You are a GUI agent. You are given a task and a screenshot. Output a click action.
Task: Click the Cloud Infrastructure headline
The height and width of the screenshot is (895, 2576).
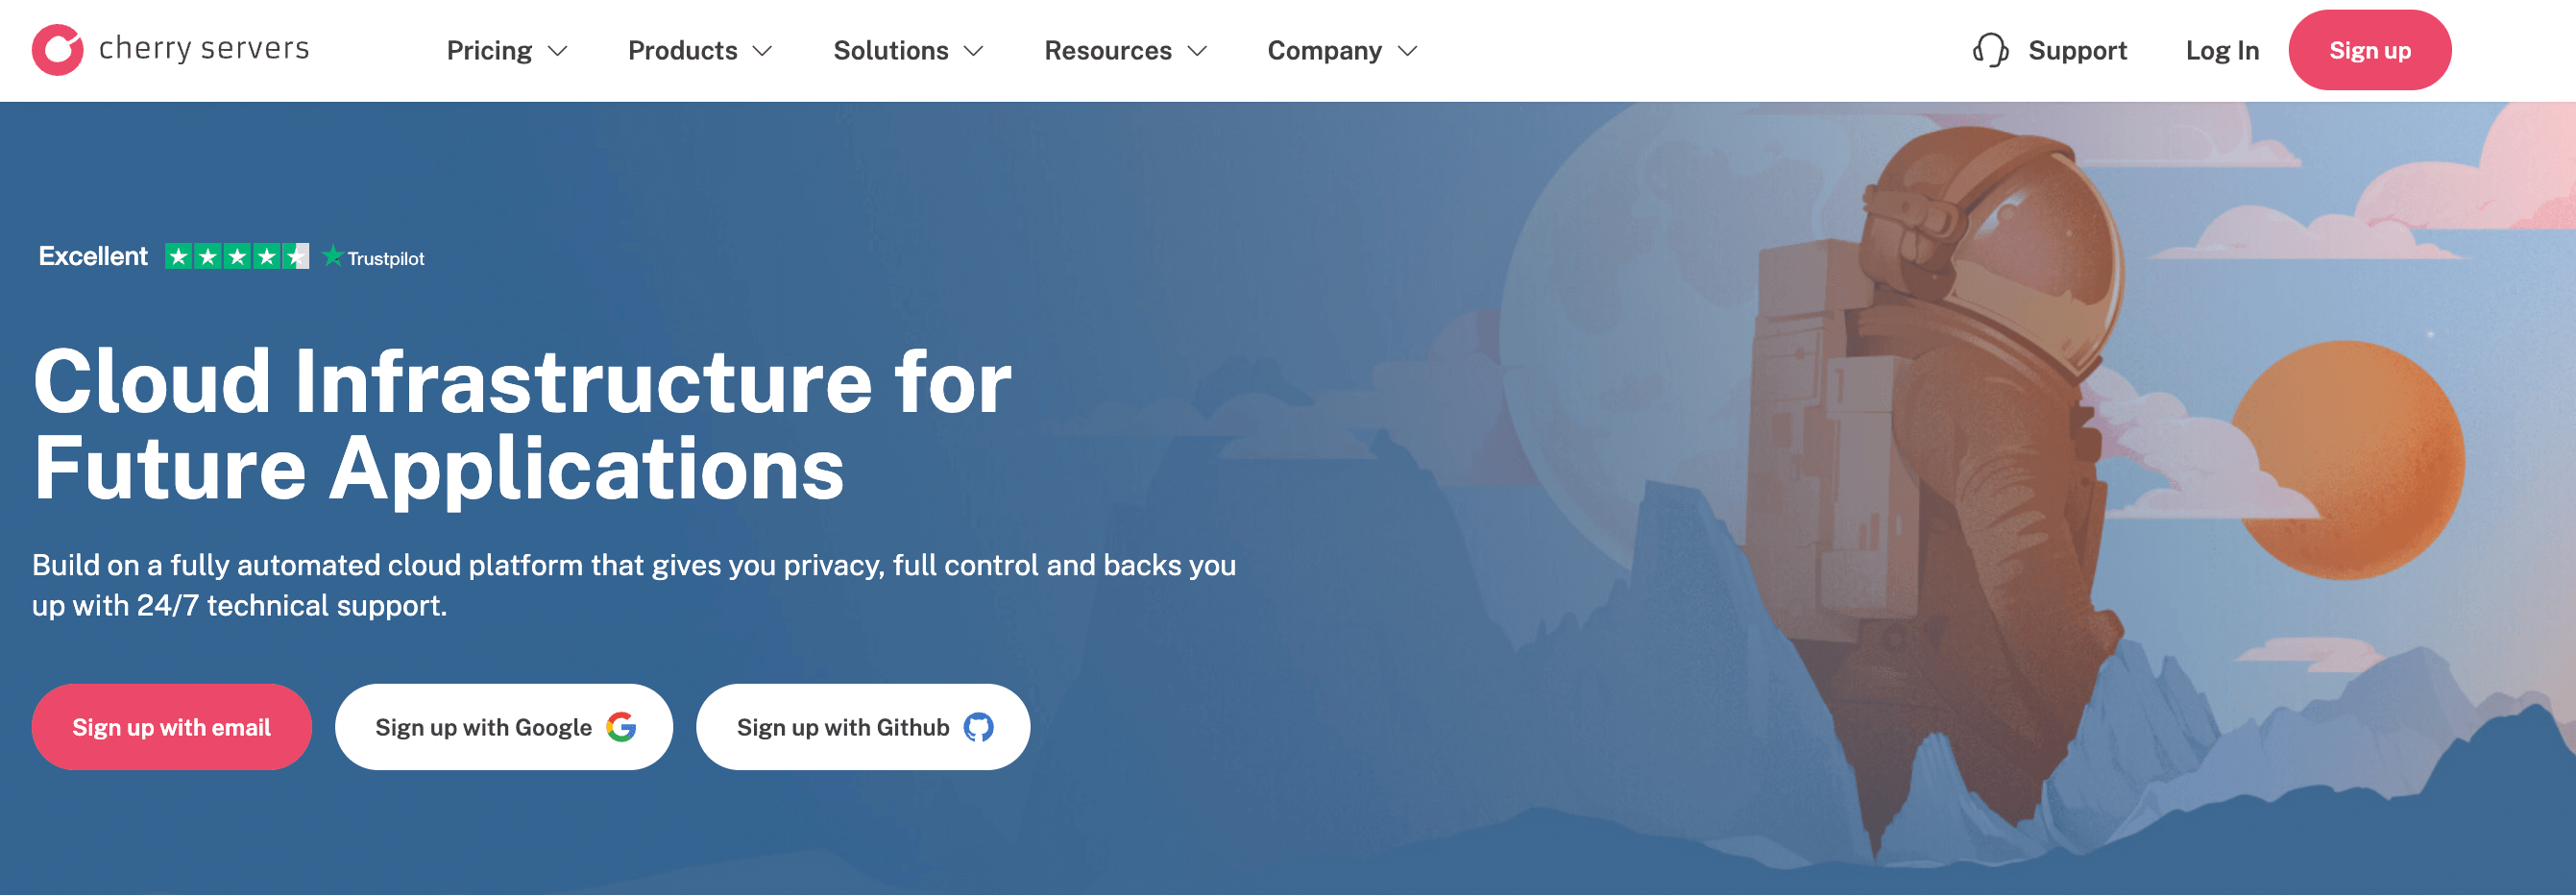coord(520,424)
